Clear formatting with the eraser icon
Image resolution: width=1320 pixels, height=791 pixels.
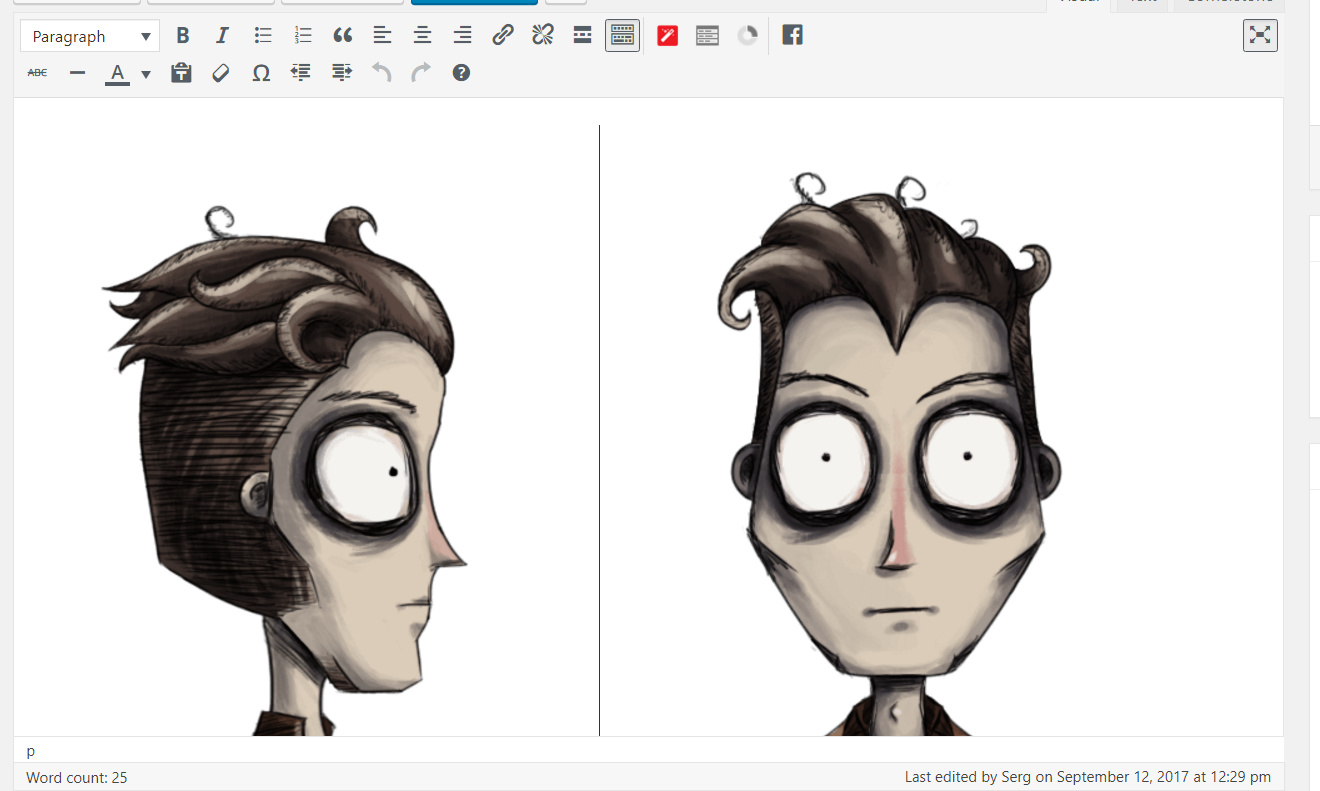click(221, 73)
